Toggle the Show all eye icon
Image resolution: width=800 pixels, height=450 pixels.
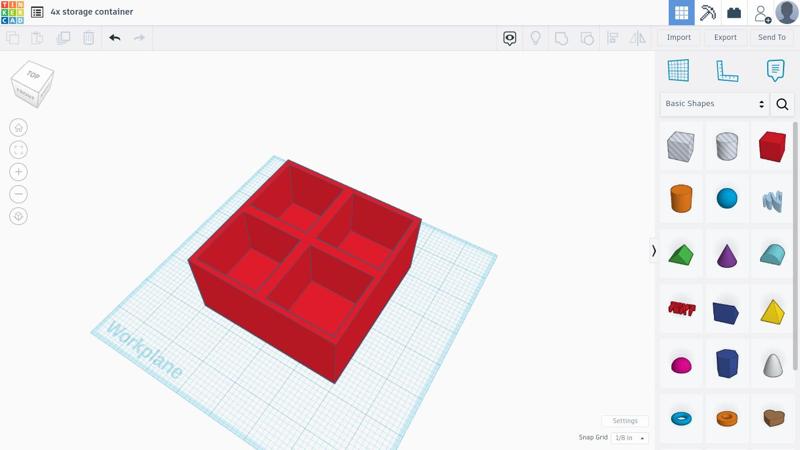[510, 38]
